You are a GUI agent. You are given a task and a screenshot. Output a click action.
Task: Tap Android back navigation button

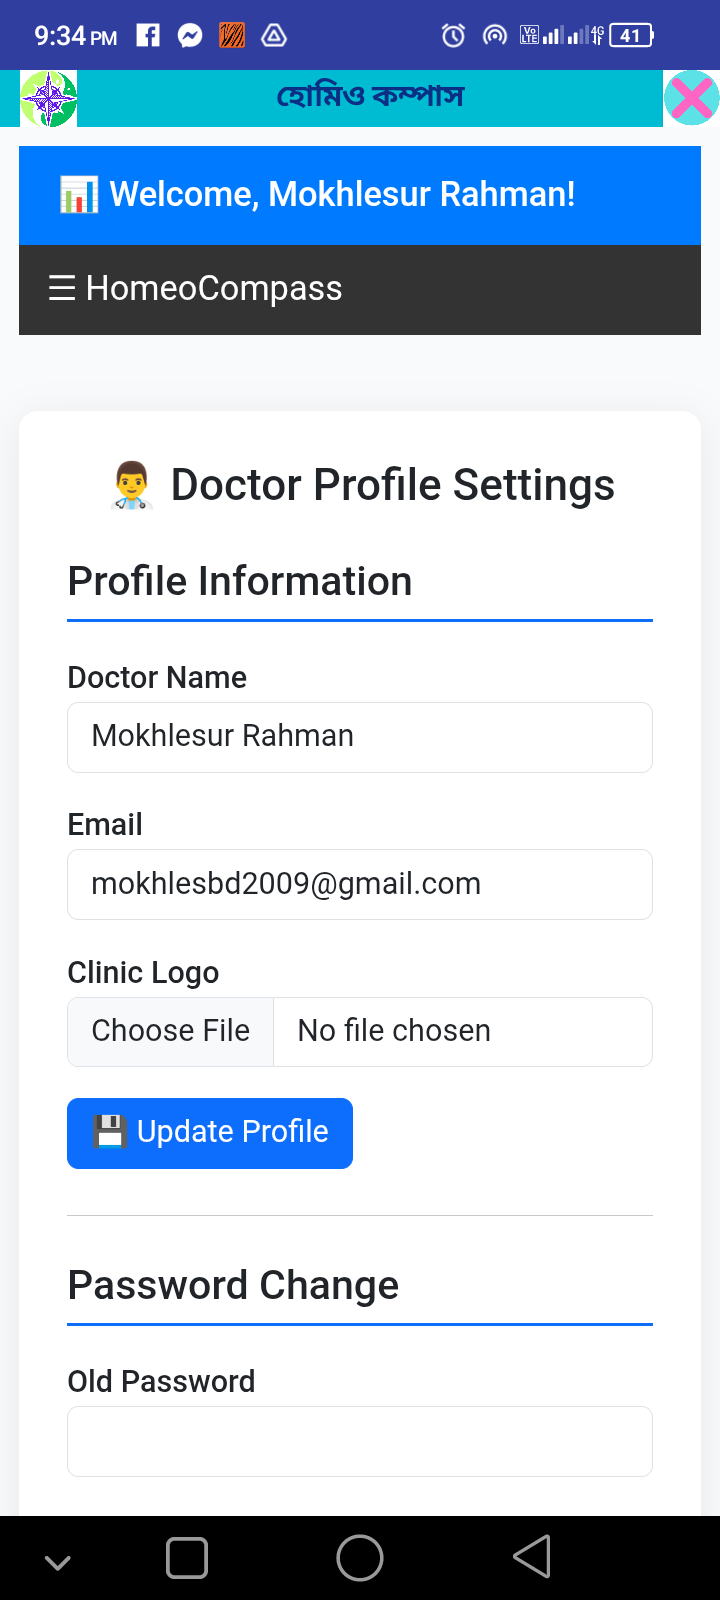532,1557
